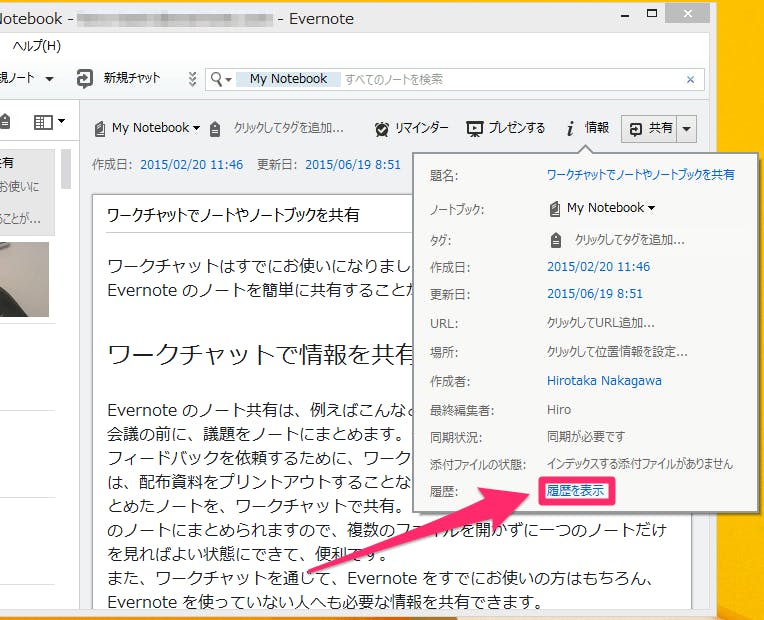Click 更新日 2015/06/19 8:51 in info panel
The width and height of the screenshot is (764, 620).
594,293
